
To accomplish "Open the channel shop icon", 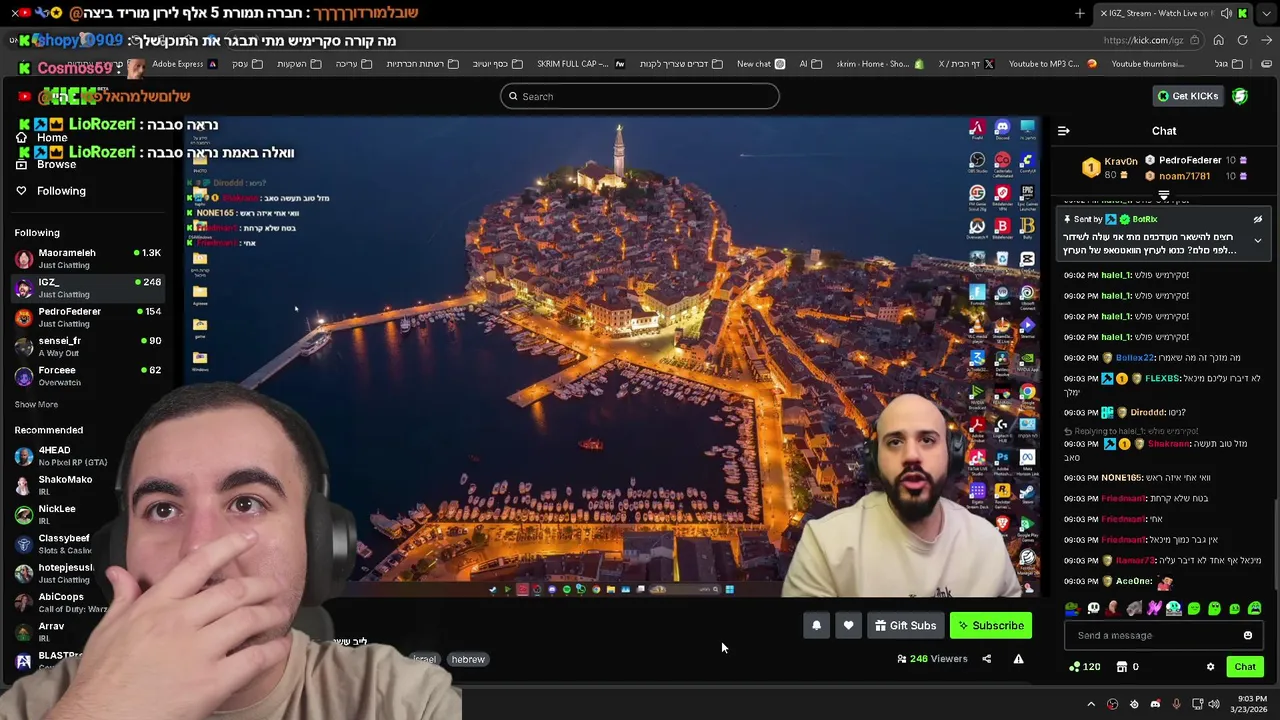I will pyautogui.click(x=1122, y=667).
